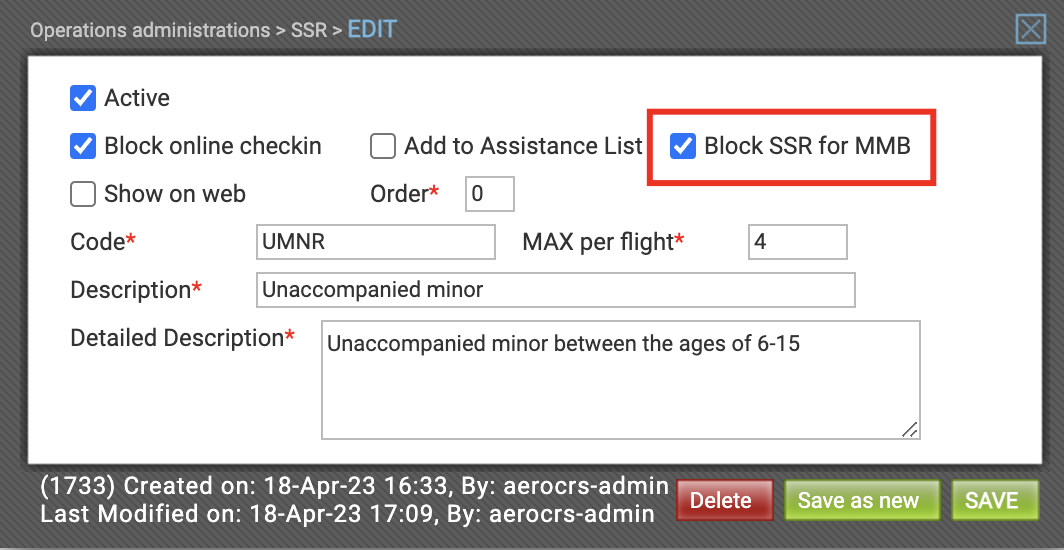Enable Add to Assistance List option
1064x550 pixels.
[383, 146]
